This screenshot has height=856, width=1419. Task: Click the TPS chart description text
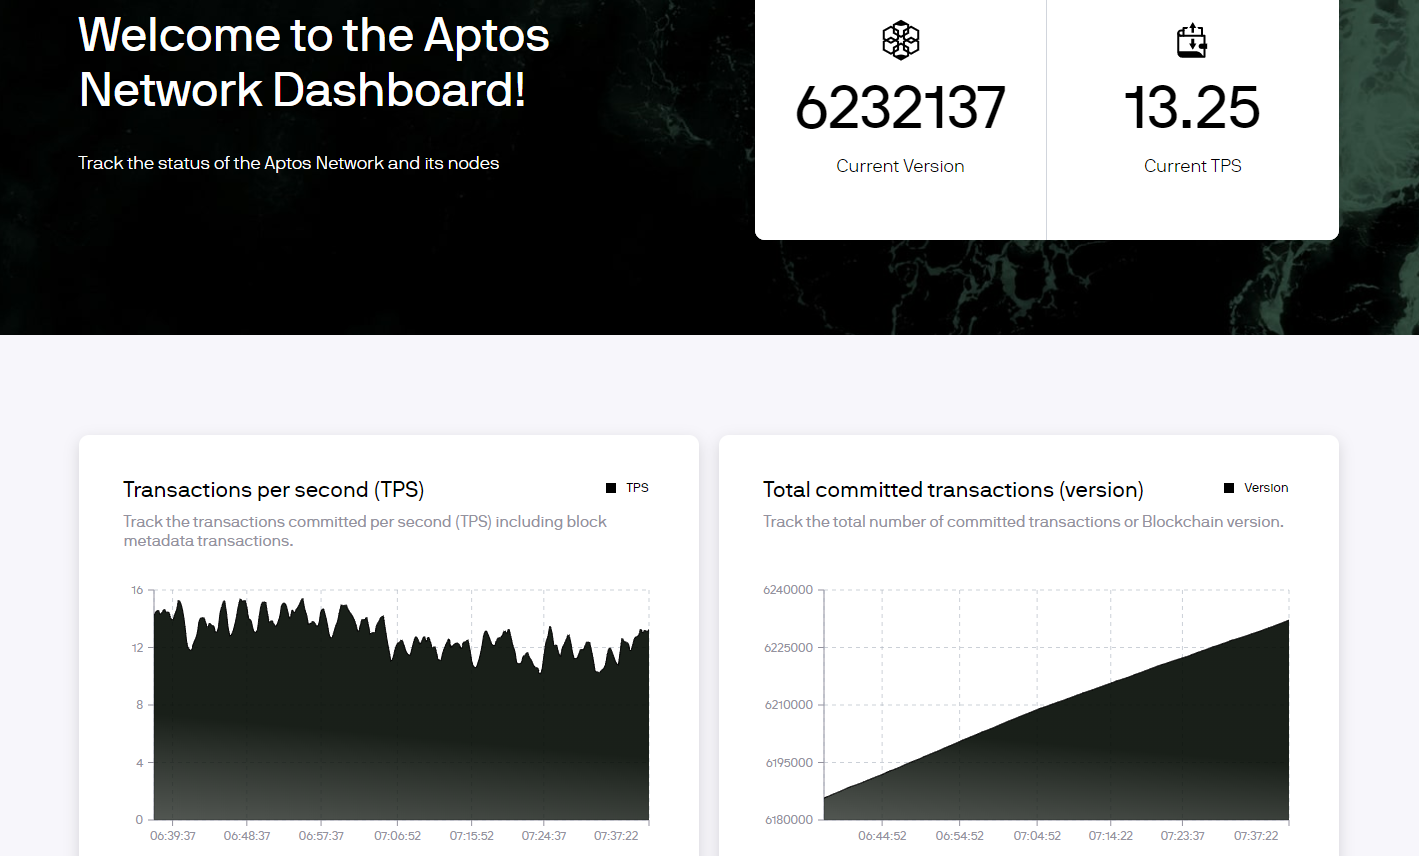[365, 531]
